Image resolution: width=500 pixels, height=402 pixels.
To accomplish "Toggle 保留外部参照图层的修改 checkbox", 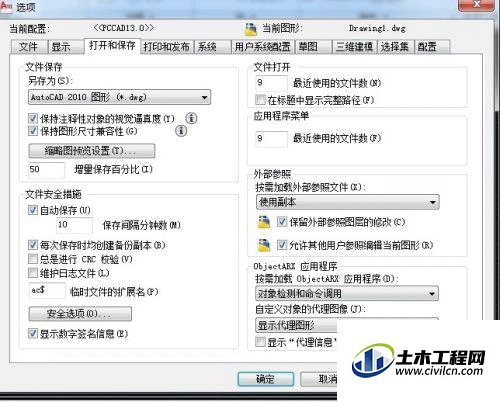I will pyautogui.click(x=282, y=222).
